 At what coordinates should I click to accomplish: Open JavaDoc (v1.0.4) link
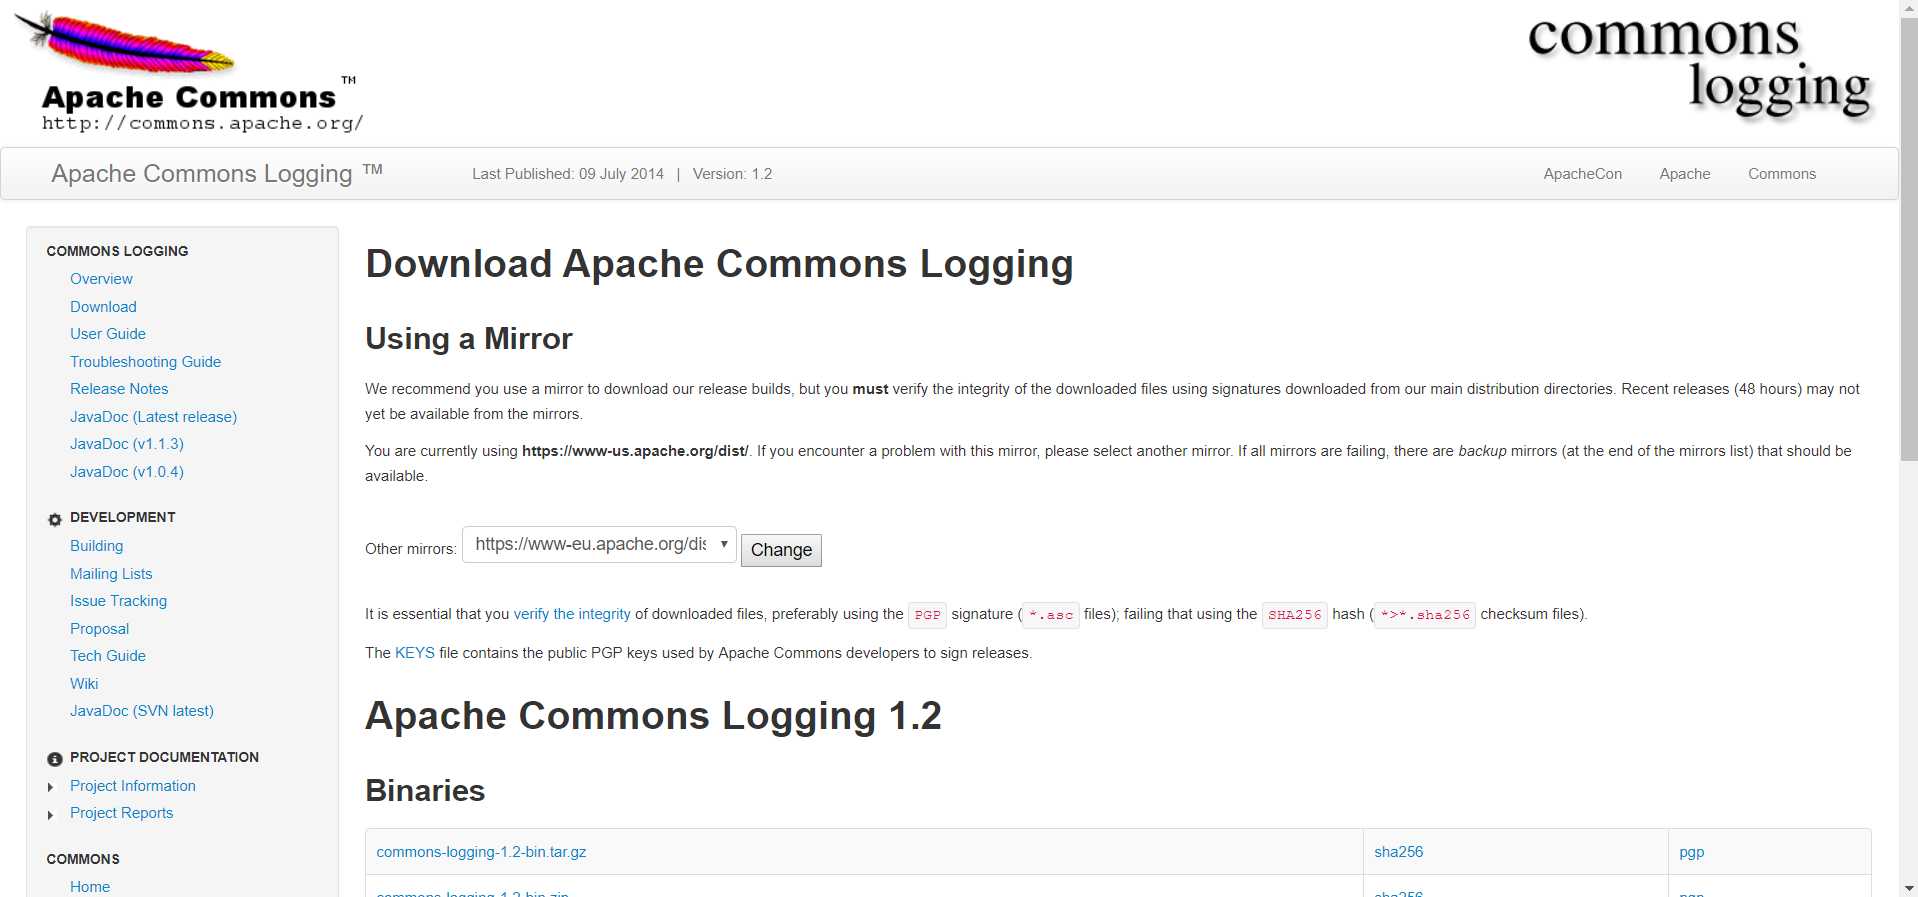(x=127, y=472)
